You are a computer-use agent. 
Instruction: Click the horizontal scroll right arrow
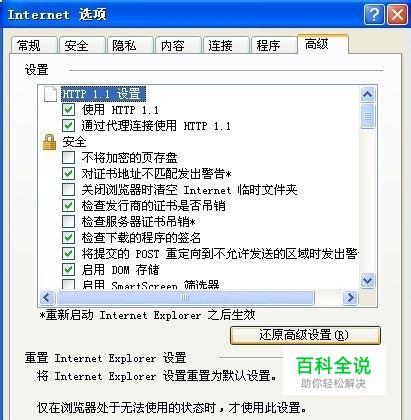click(x=350, y=297)
